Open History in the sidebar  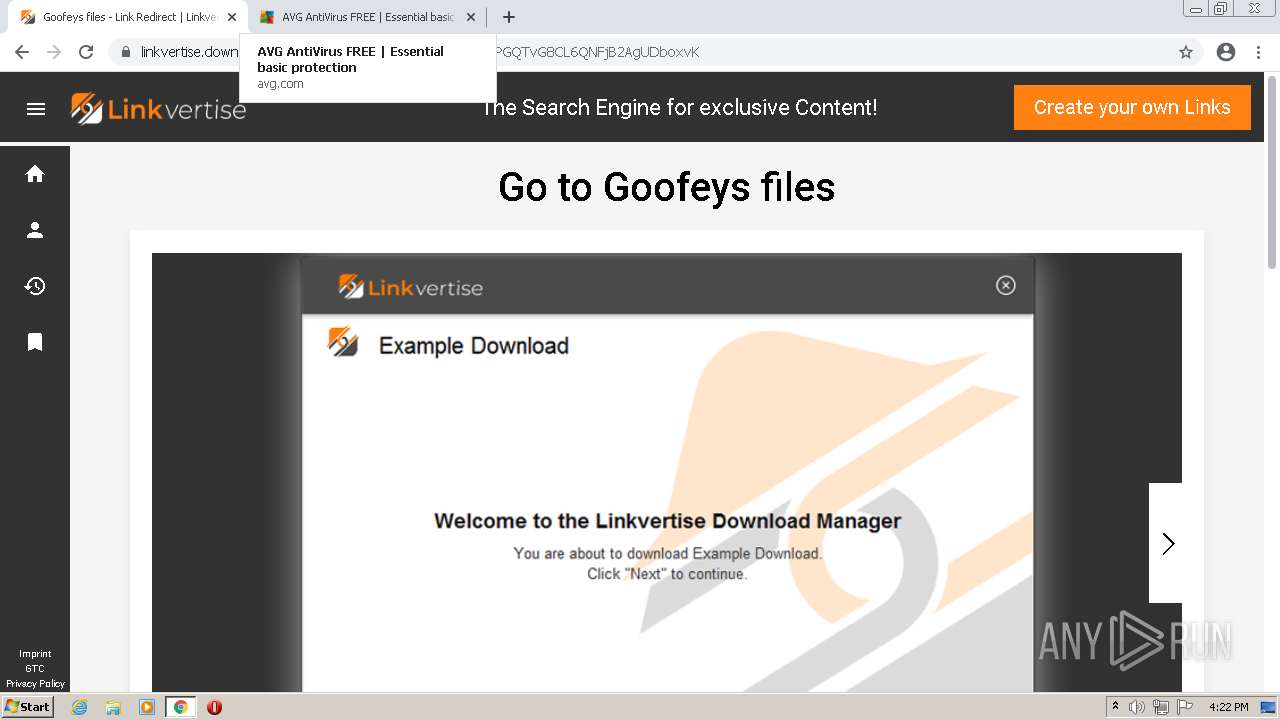[35, 286]
